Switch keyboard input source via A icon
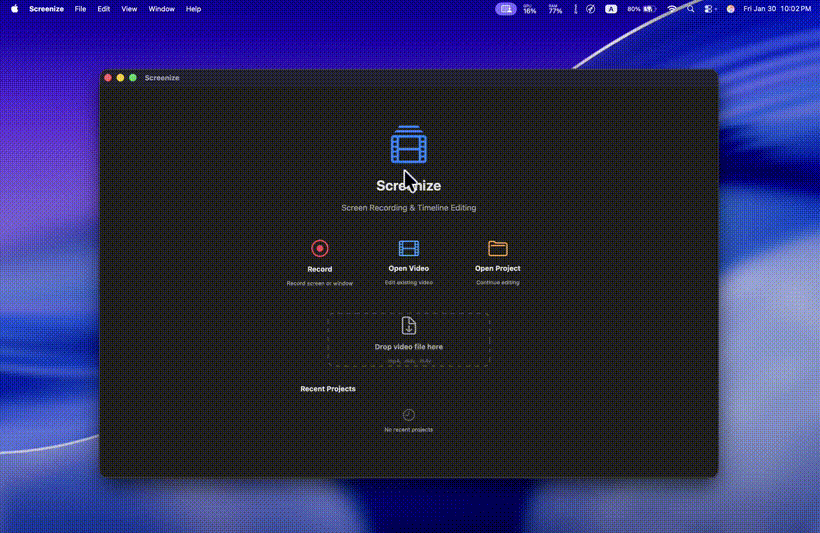Image resolution: width=820 pixels, height=533 pixels. click(x=611, y=9)
